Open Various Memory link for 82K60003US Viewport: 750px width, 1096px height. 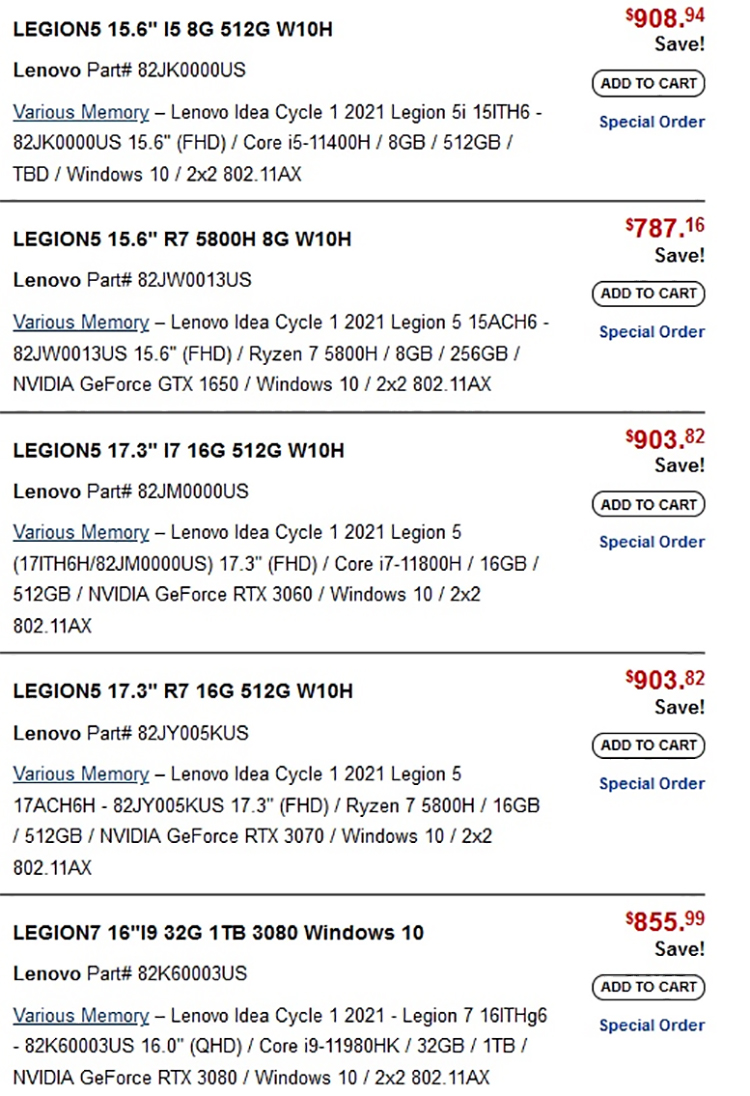(x=81, y=1016)
